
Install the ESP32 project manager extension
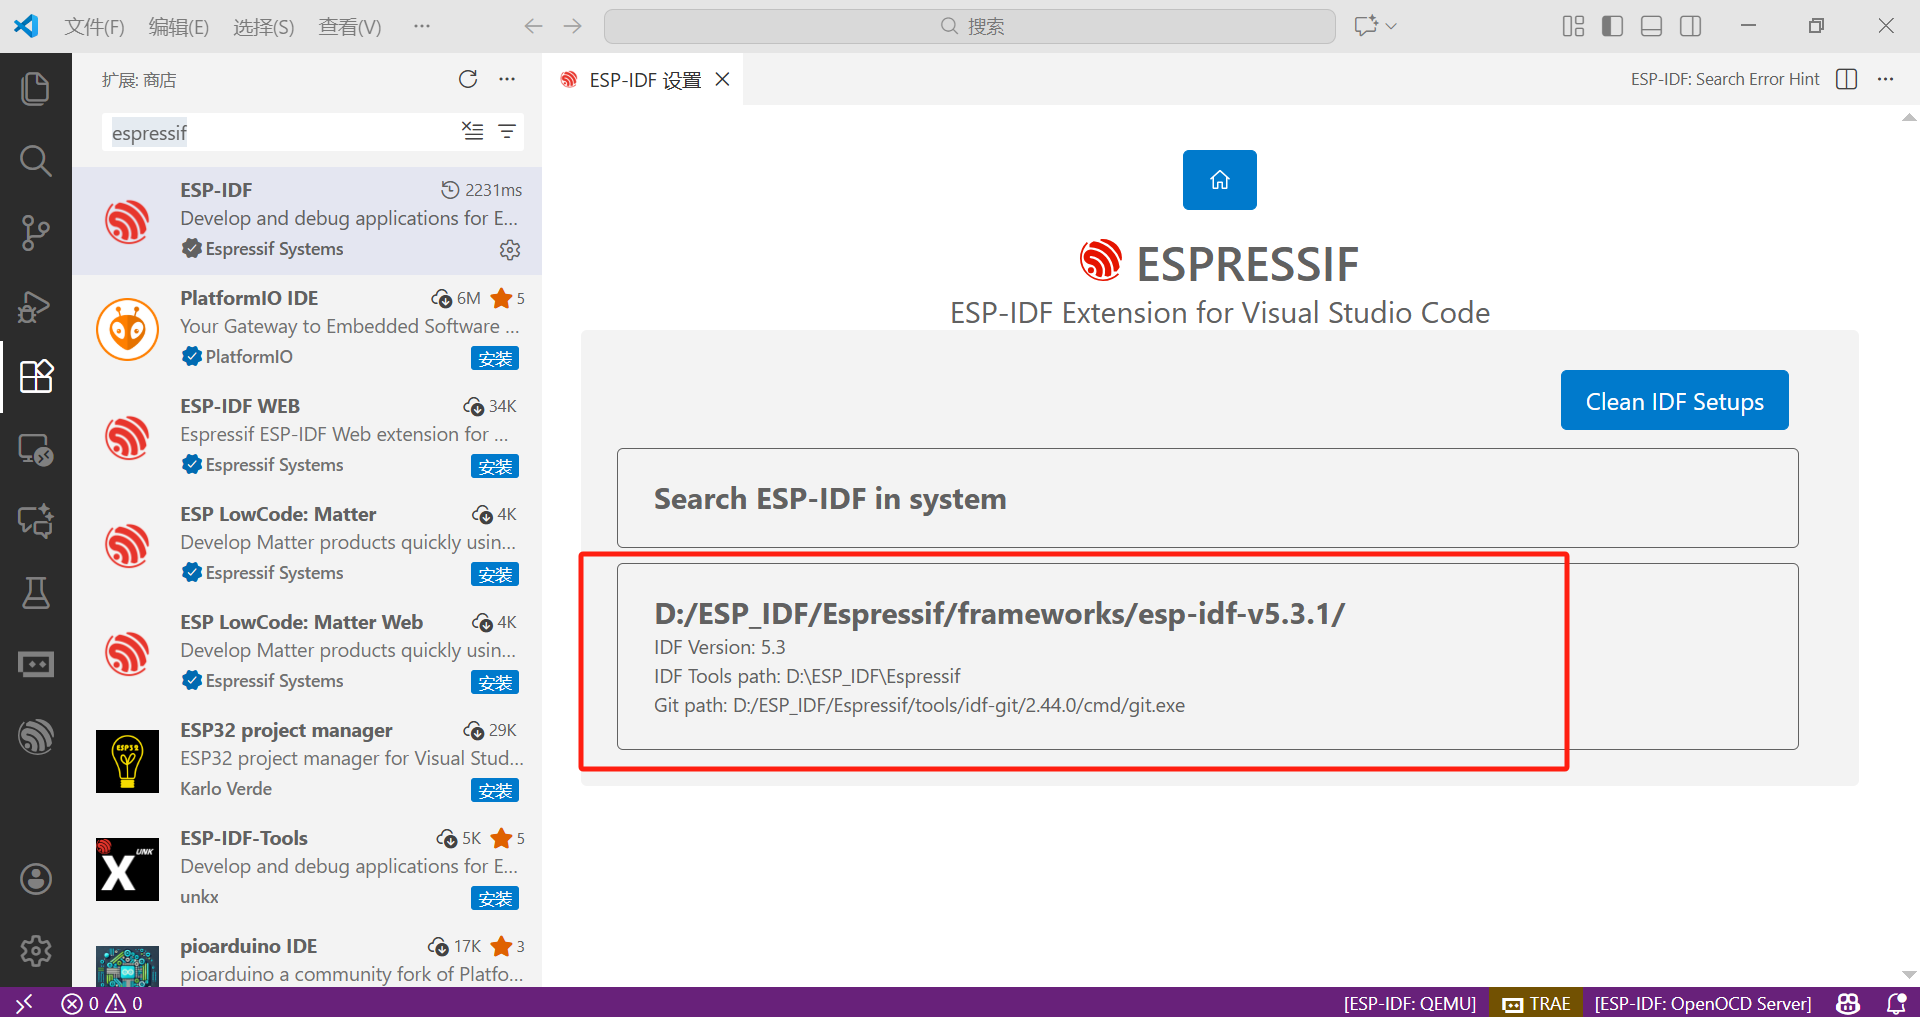click(495, 790)
